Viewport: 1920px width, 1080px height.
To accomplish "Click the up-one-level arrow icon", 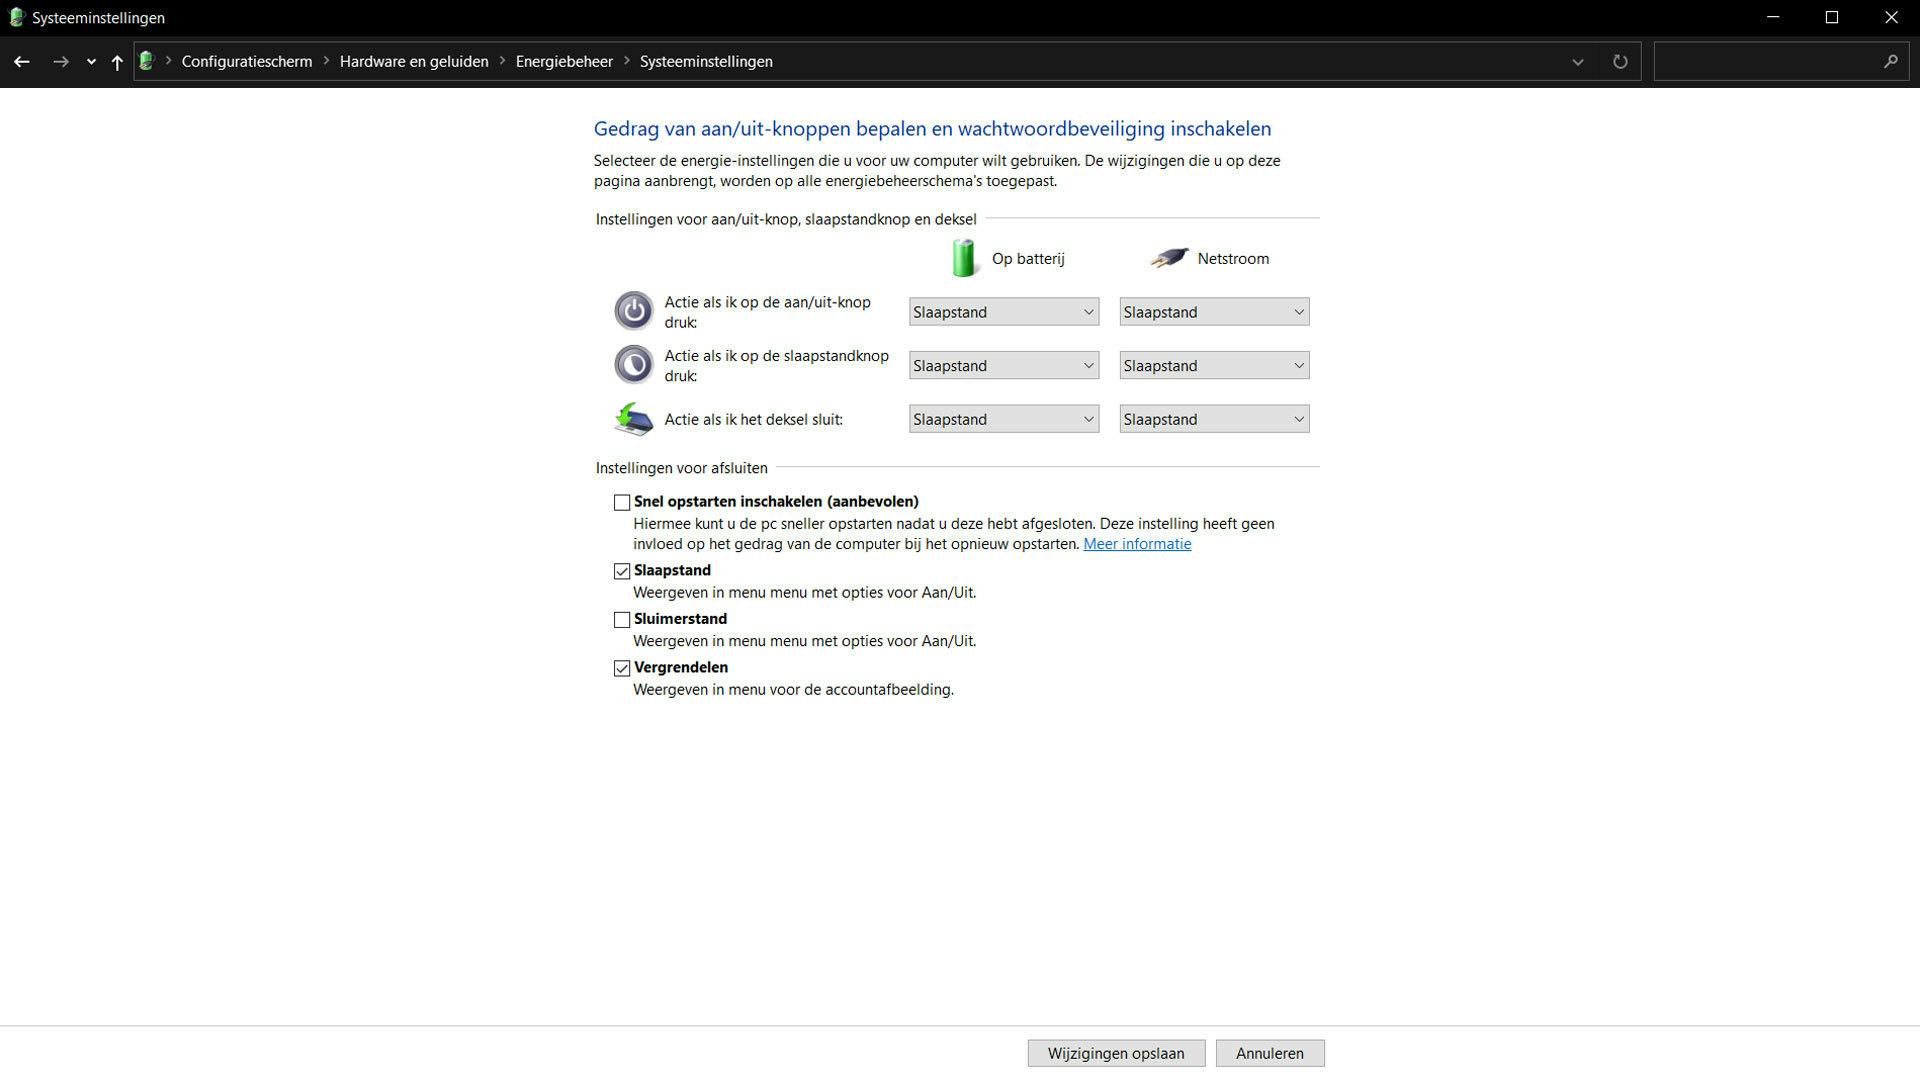I will coord(117,62).
